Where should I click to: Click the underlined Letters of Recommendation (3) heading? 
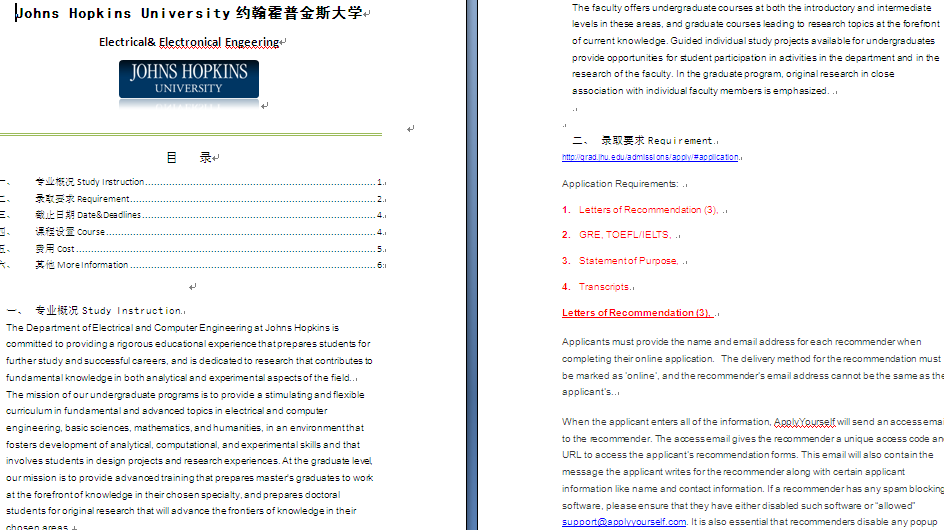pyautogui.click(x=638, y=313)
